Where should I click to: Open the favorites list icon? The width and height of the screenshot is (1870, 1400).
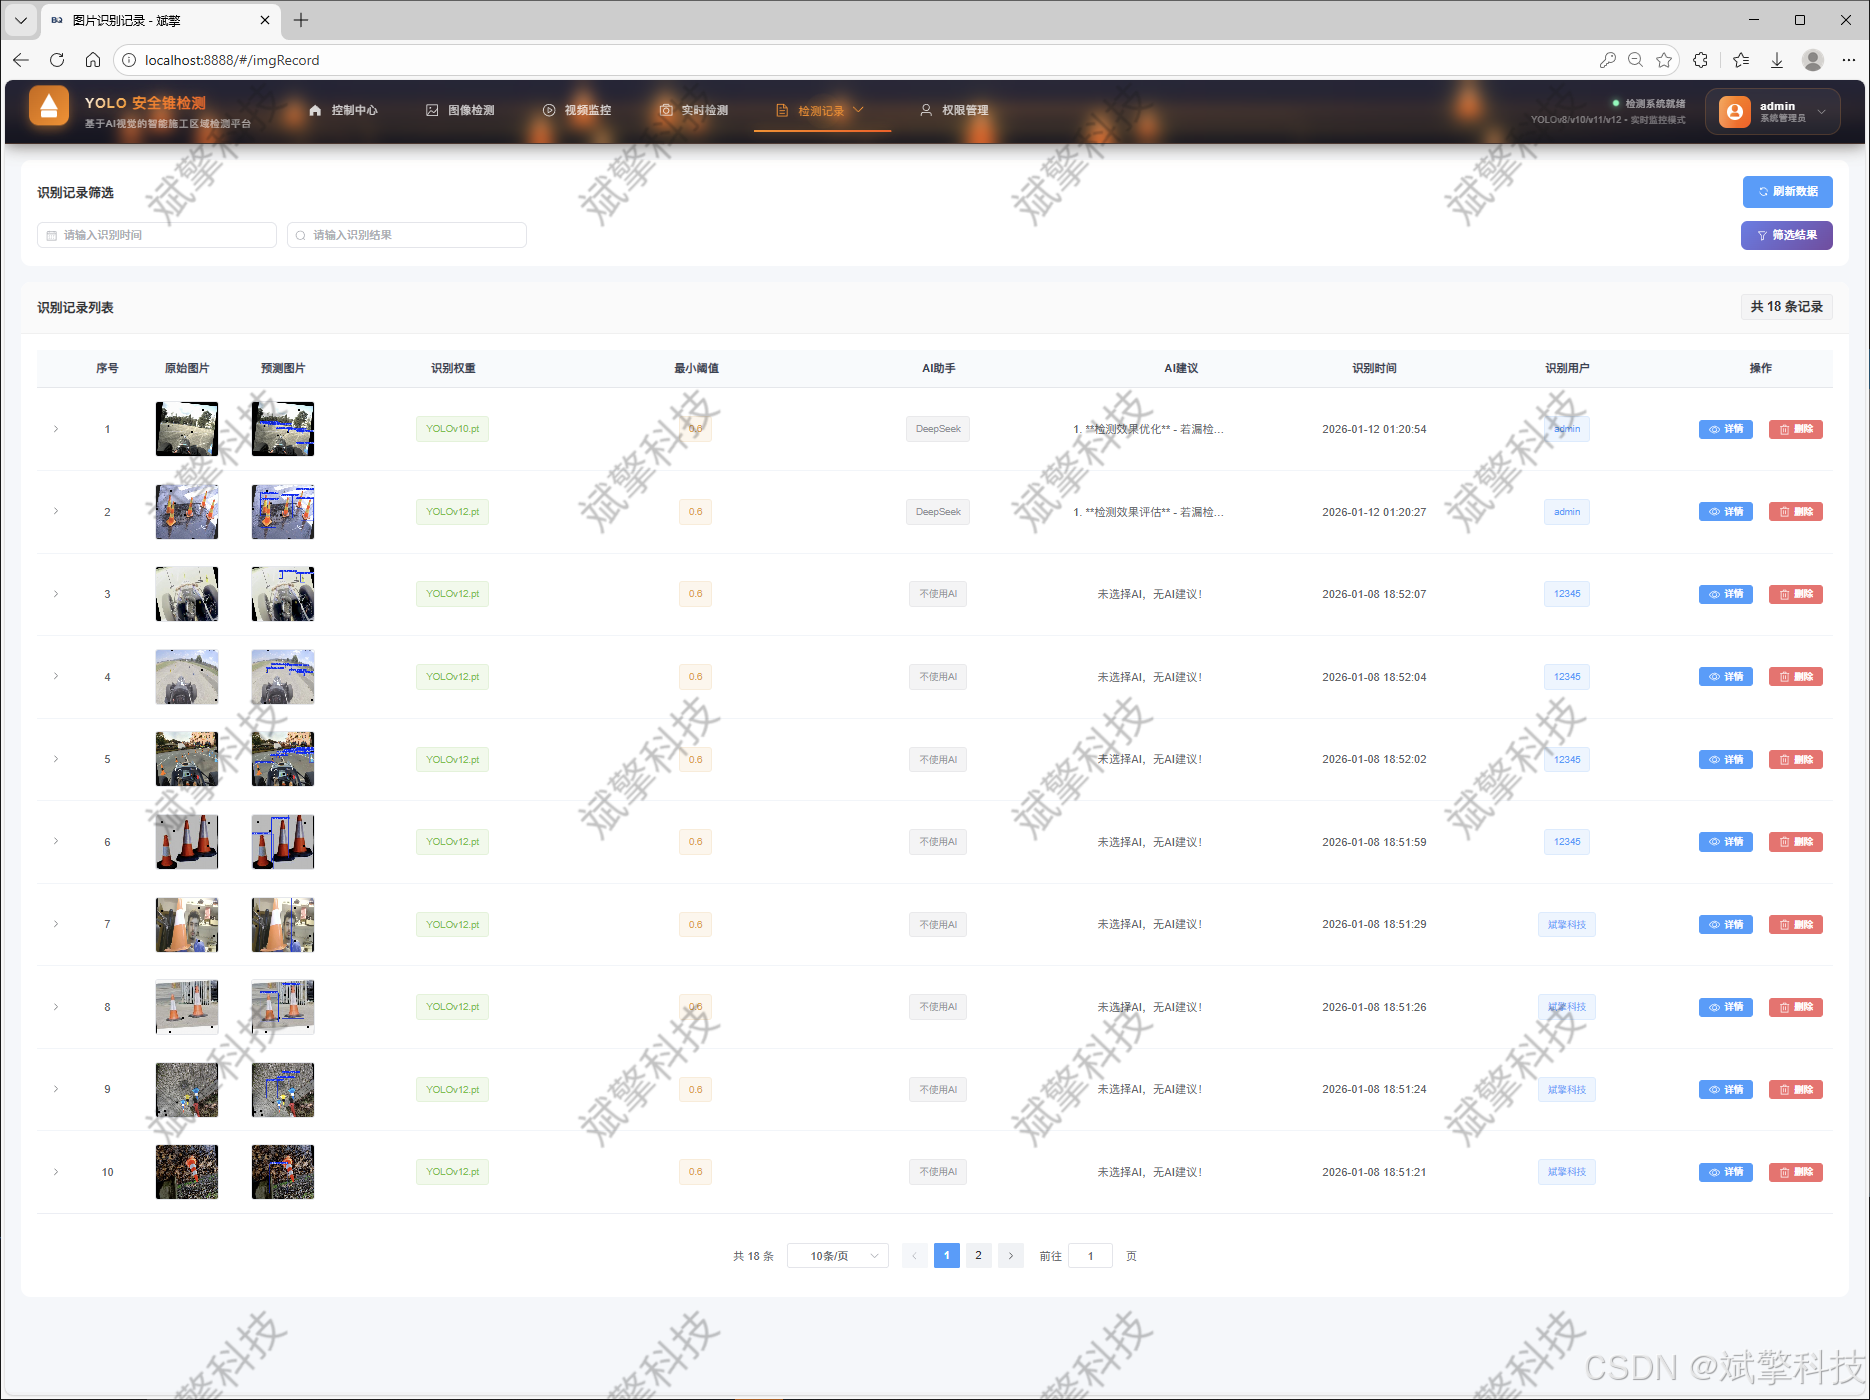click(1741, 60)
